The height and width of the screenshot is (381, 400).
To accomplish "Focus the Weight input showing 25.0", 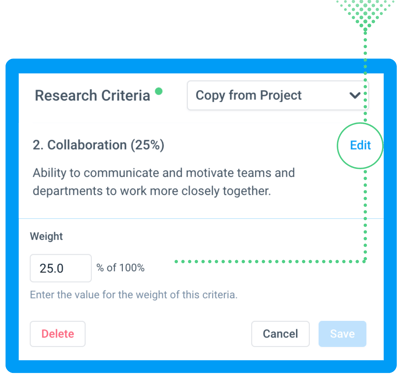I will [x=61, y=268].
